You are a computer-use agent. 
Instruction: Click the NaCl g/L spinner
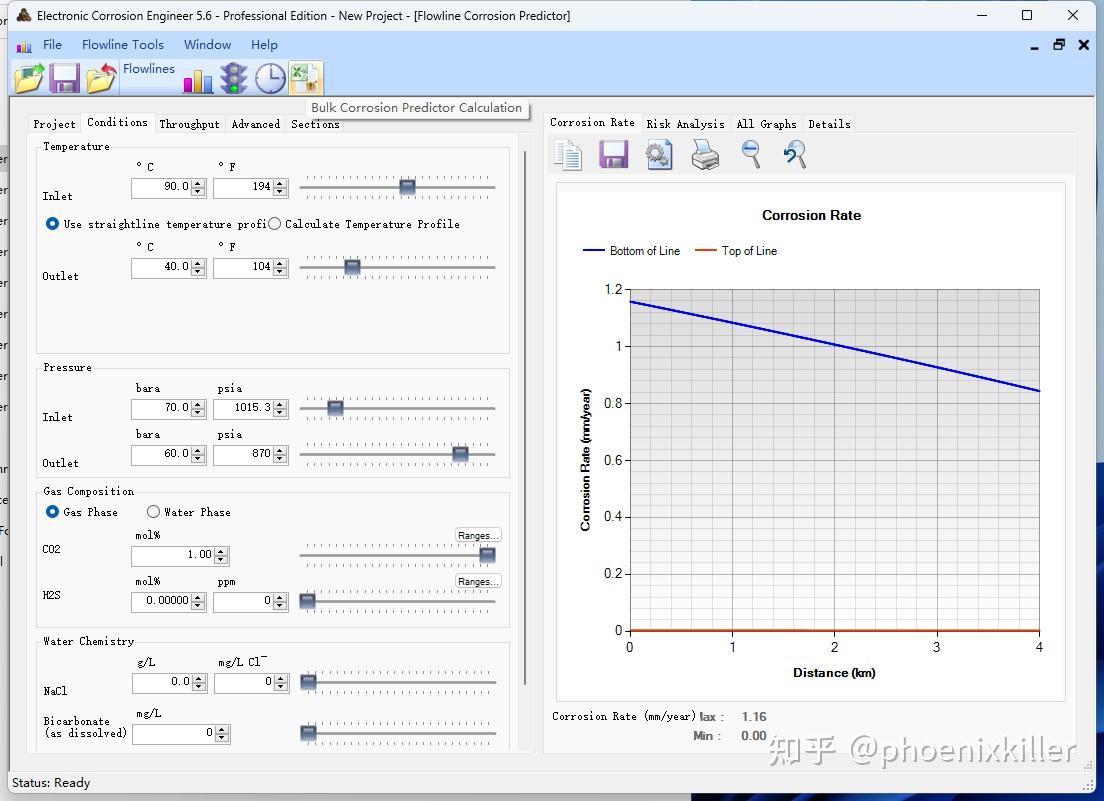pyautogui.click(x=199, y=683)
